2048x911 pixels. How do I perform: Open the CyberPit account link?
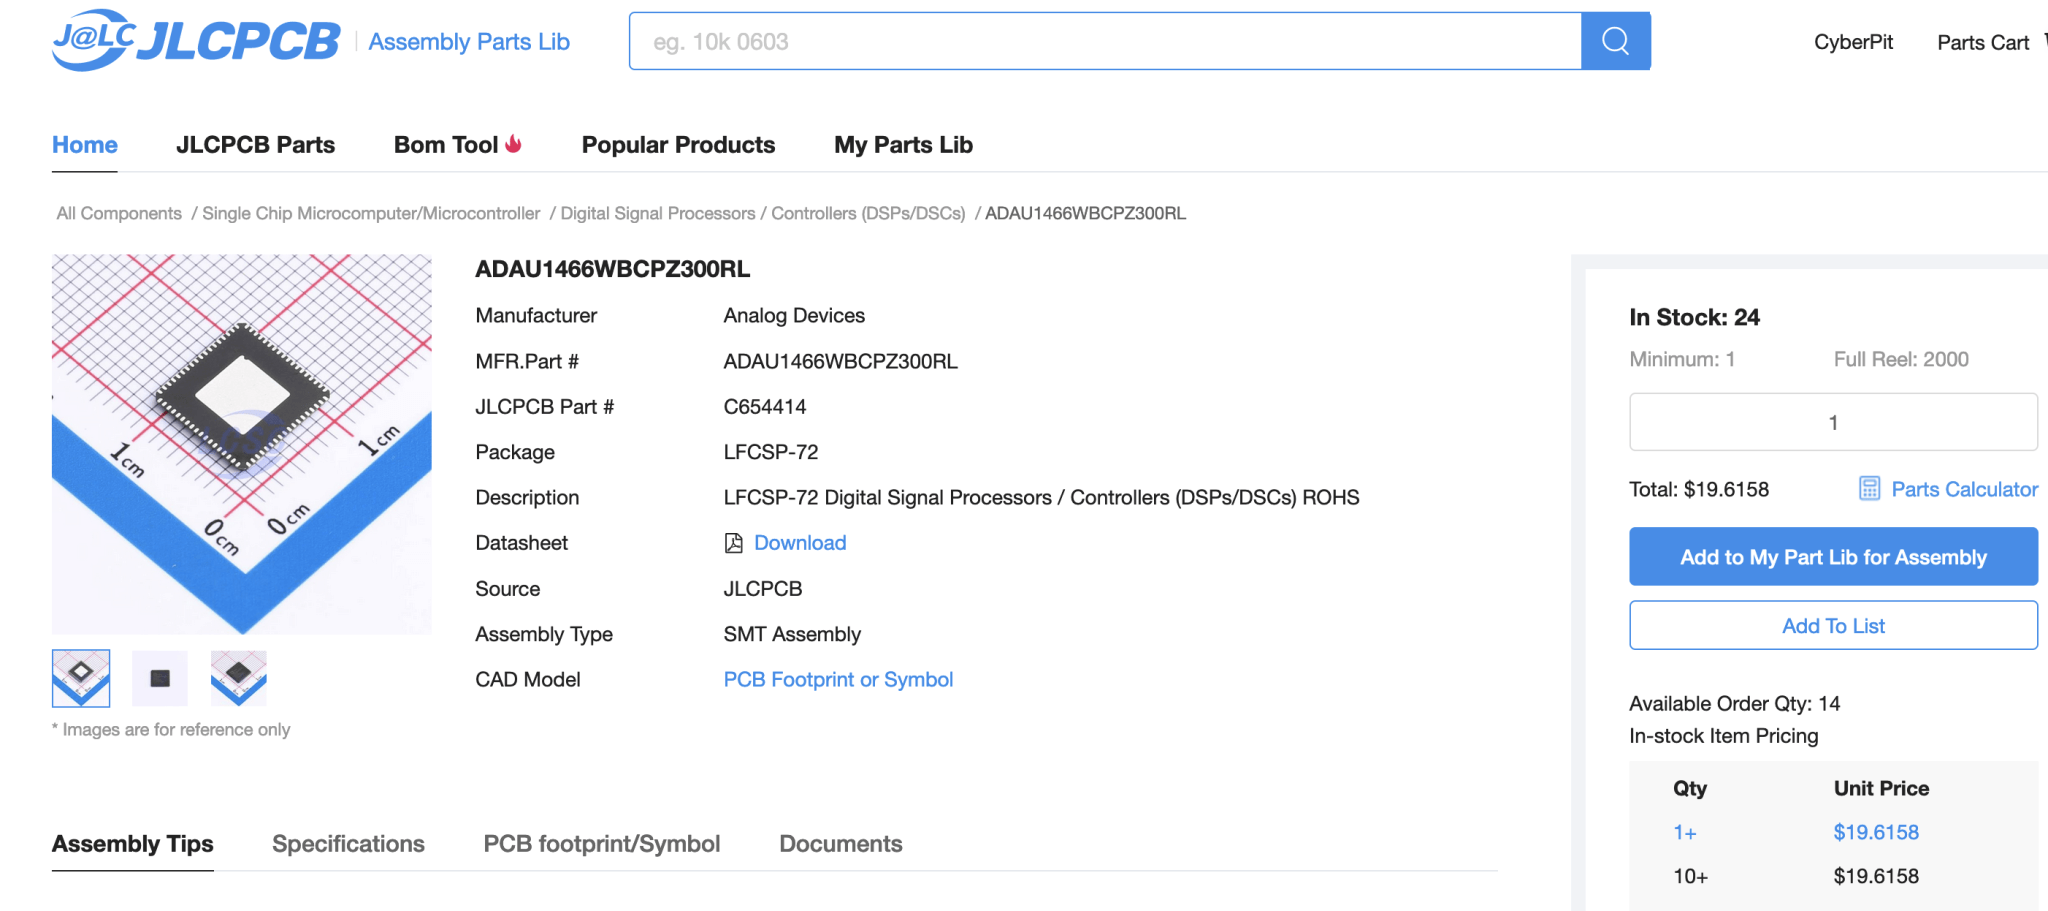pyautogui.click(x=1853, y=42)
